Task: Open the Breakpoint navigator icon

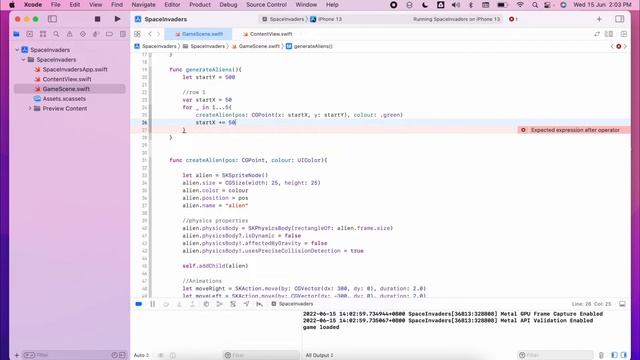Action: [109, 34]
